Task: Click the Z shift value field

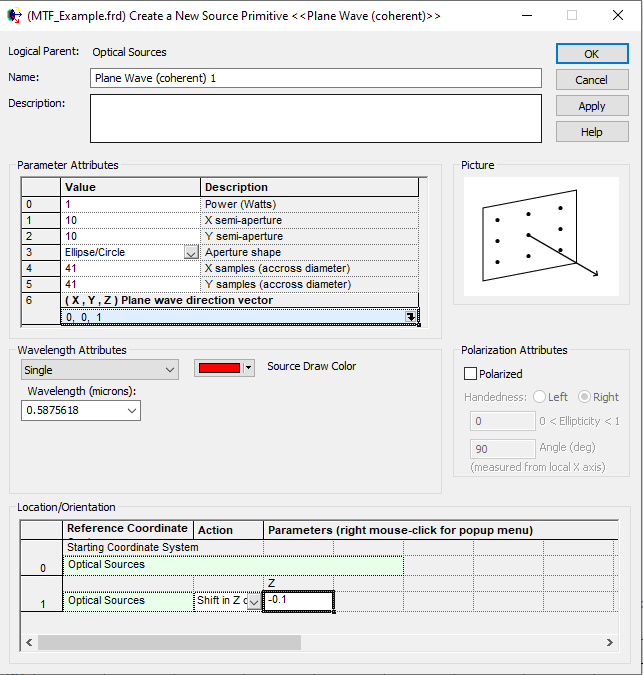Action: tap(298, 601)
